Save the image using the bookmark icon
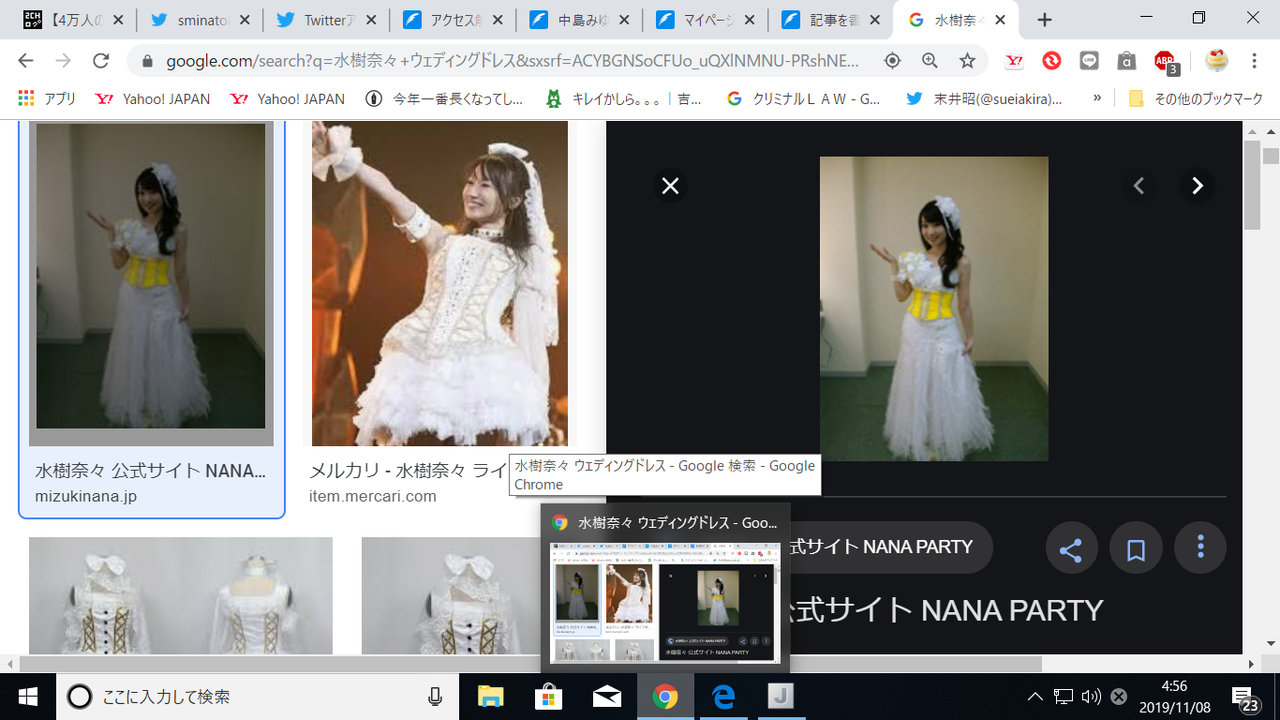Viewport: 1280px width, 720px height. (1135, 547)
